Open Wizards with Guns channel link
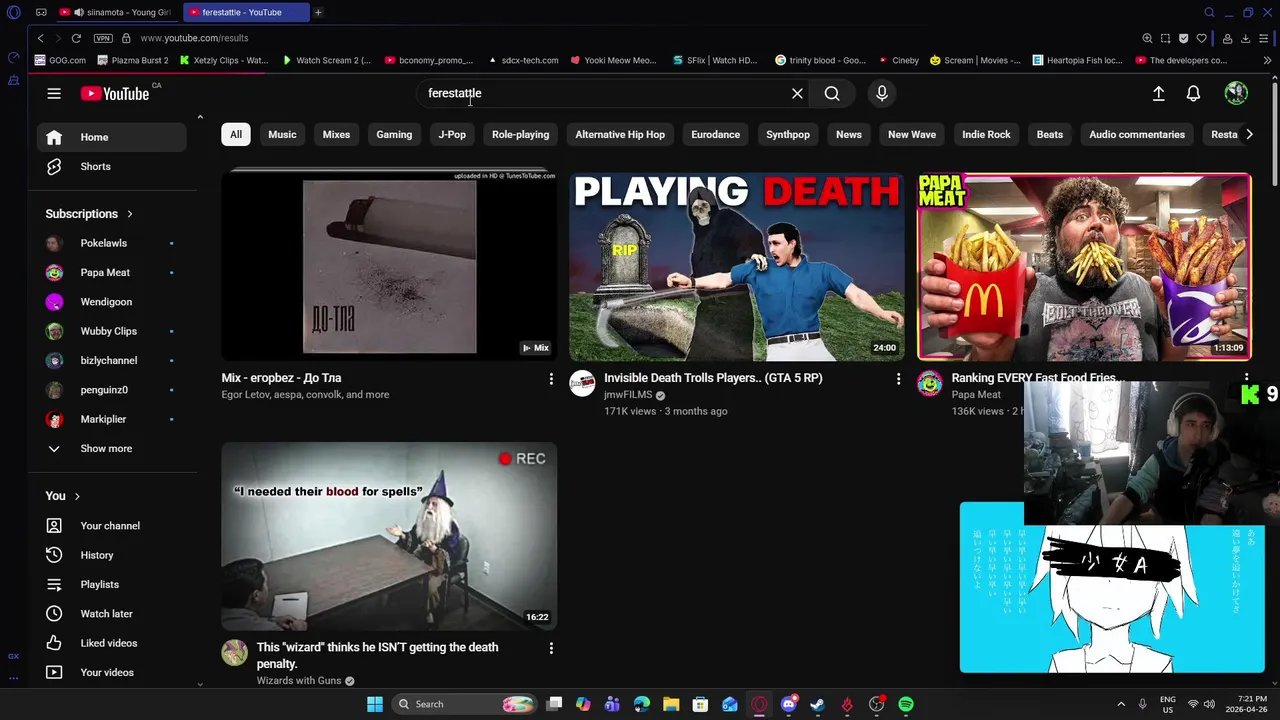Screen dimensions: 1280x720 [299, 681]
